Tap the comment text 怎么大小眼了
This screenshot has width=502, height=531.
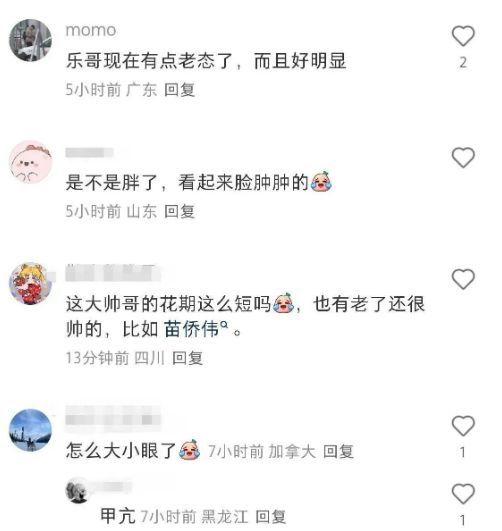[121, 451]
